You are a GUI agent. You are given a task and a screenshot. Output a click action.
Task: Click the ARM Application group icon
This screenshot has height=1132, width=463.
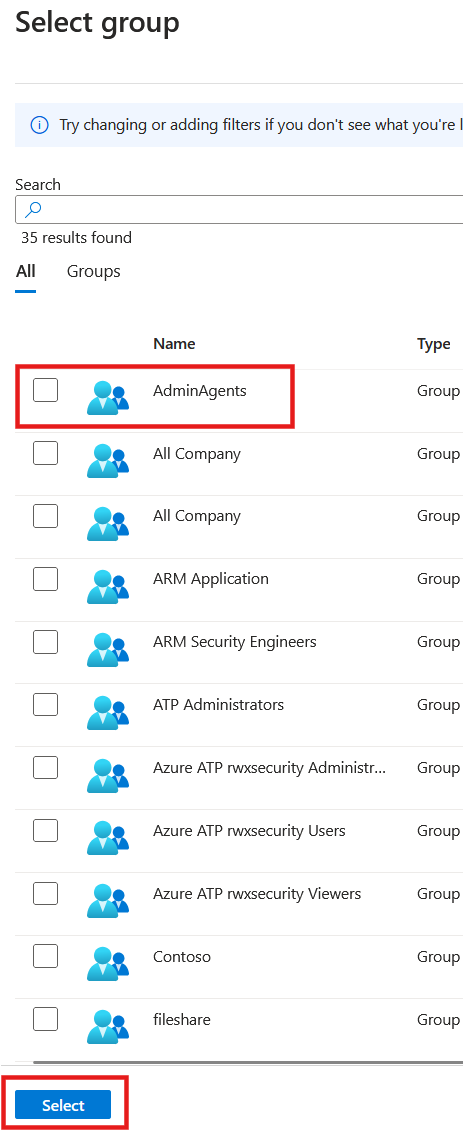click(x=108, y=585)
